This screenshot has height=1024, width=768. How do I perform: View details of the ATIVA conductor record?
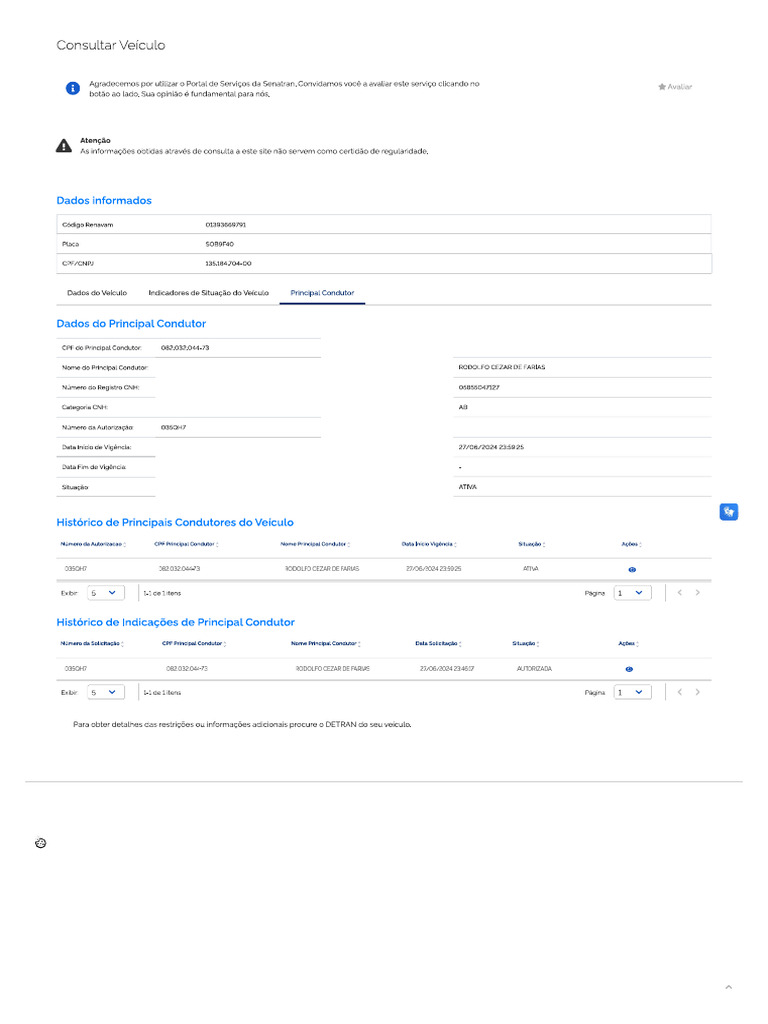632,569
